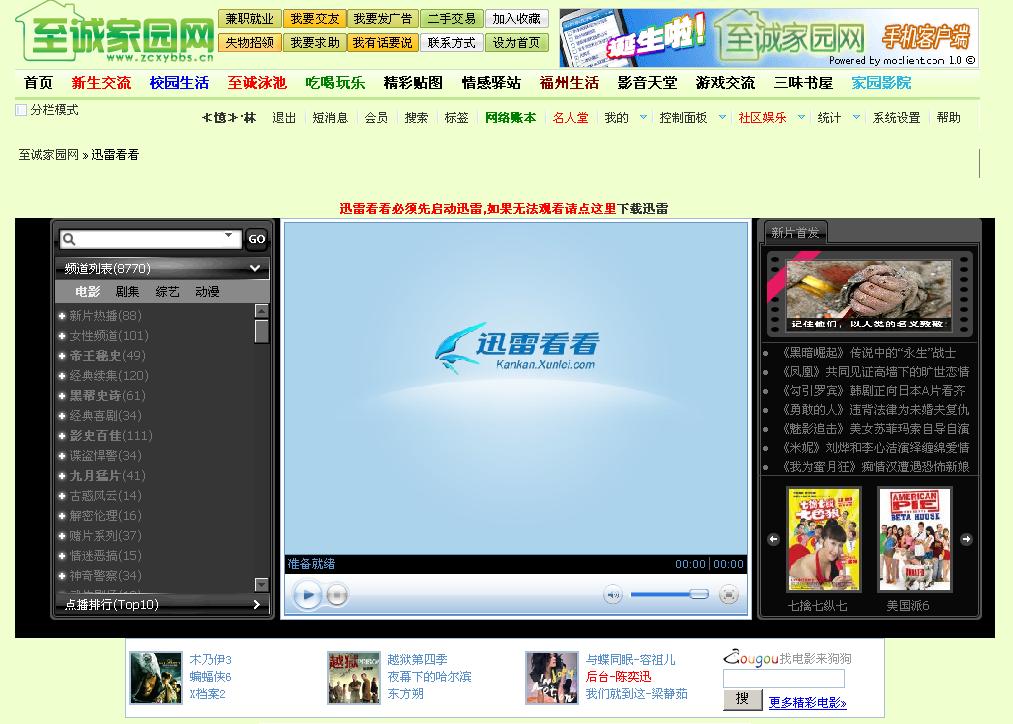The image size is (1013, 724).
Task: Click the stop button in the player
Action: tap(337, 594)
